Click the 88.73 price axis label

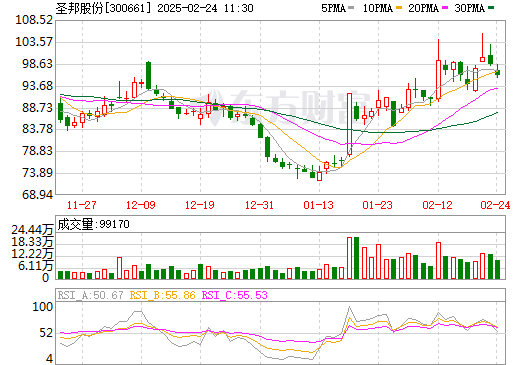tap(37, 108)
